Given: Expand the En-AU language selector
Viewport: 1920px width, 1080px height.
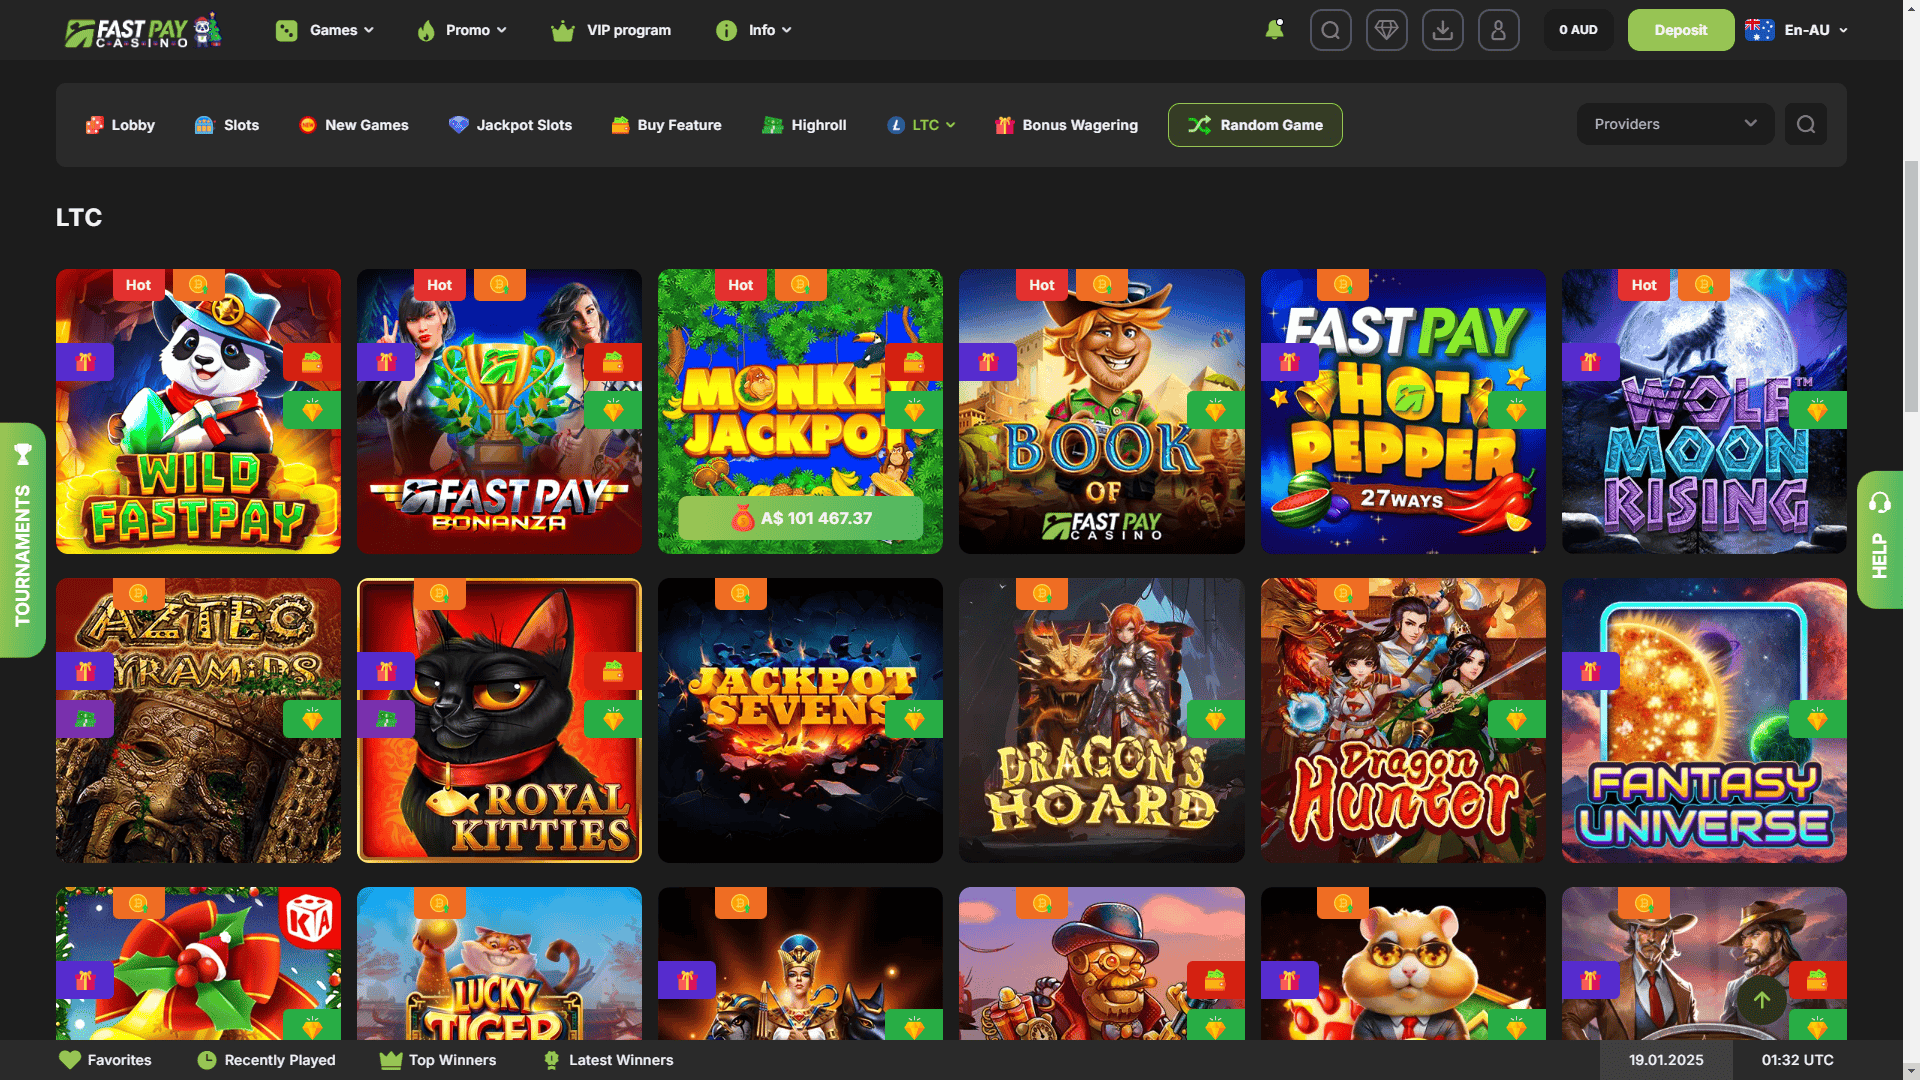Looking at the screenshot, I should click(1797, 30).
